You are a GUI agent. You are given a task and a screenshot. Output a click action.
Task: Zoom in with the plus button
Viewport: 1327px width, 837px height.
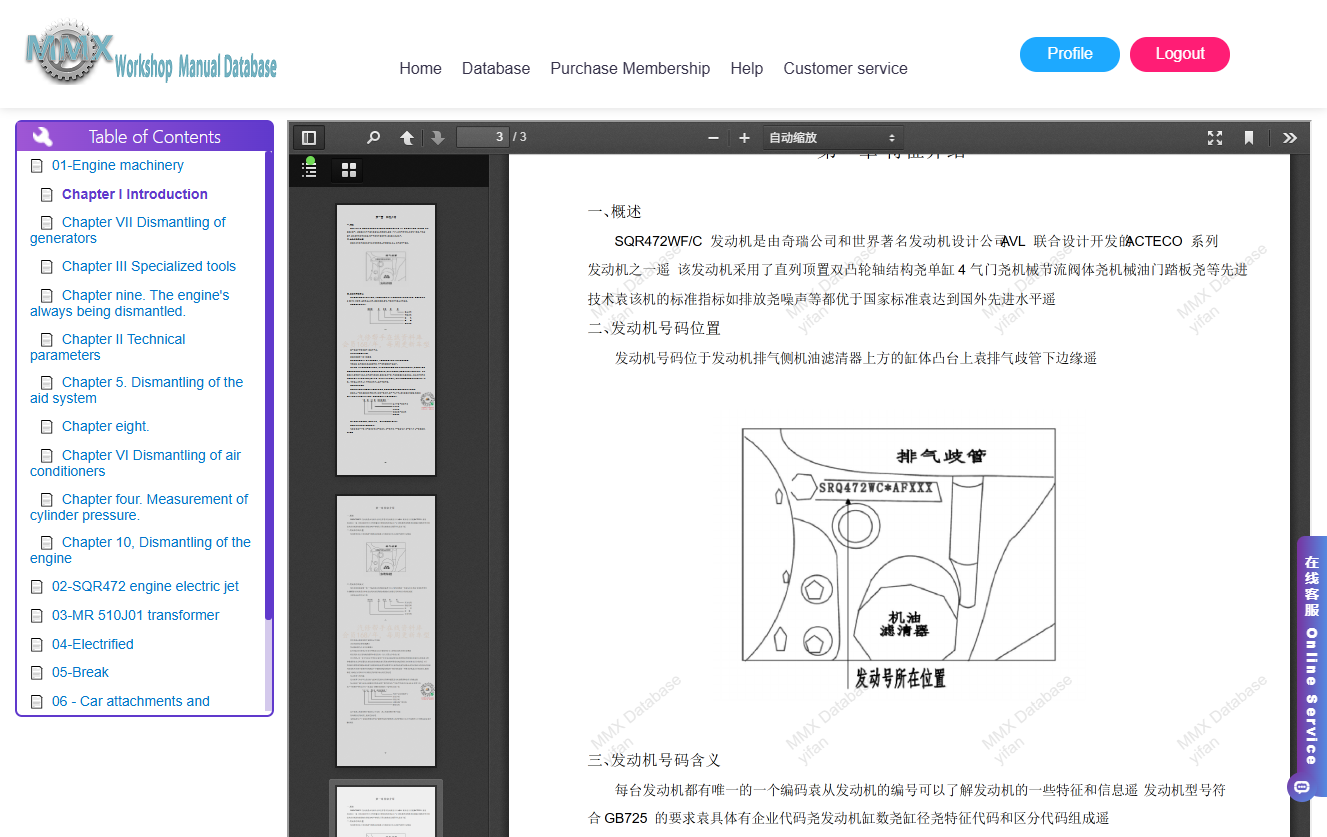[744, 138]
